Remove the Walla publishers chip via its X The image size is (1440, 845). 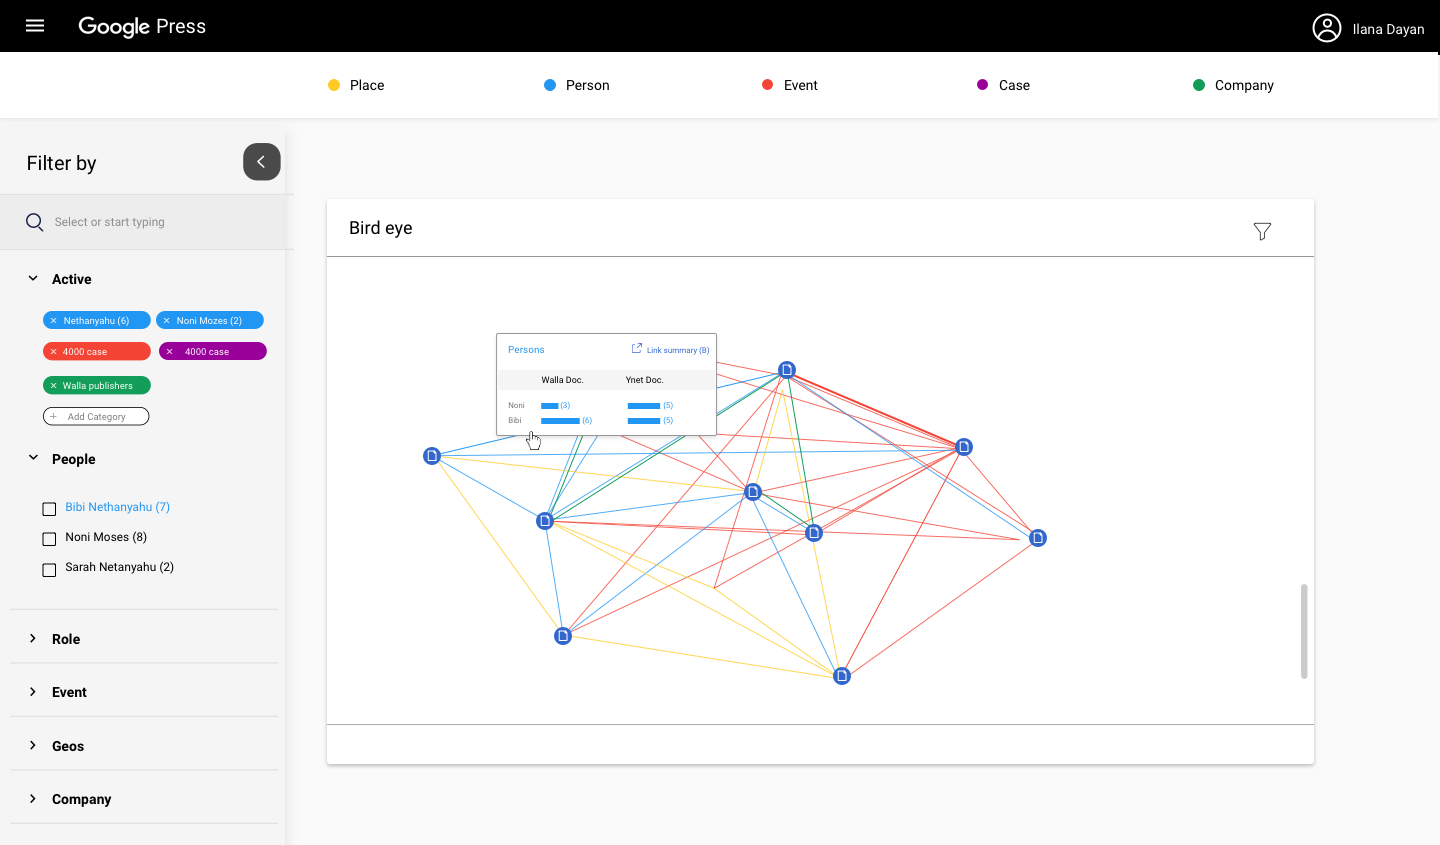[x=54, y=386]
